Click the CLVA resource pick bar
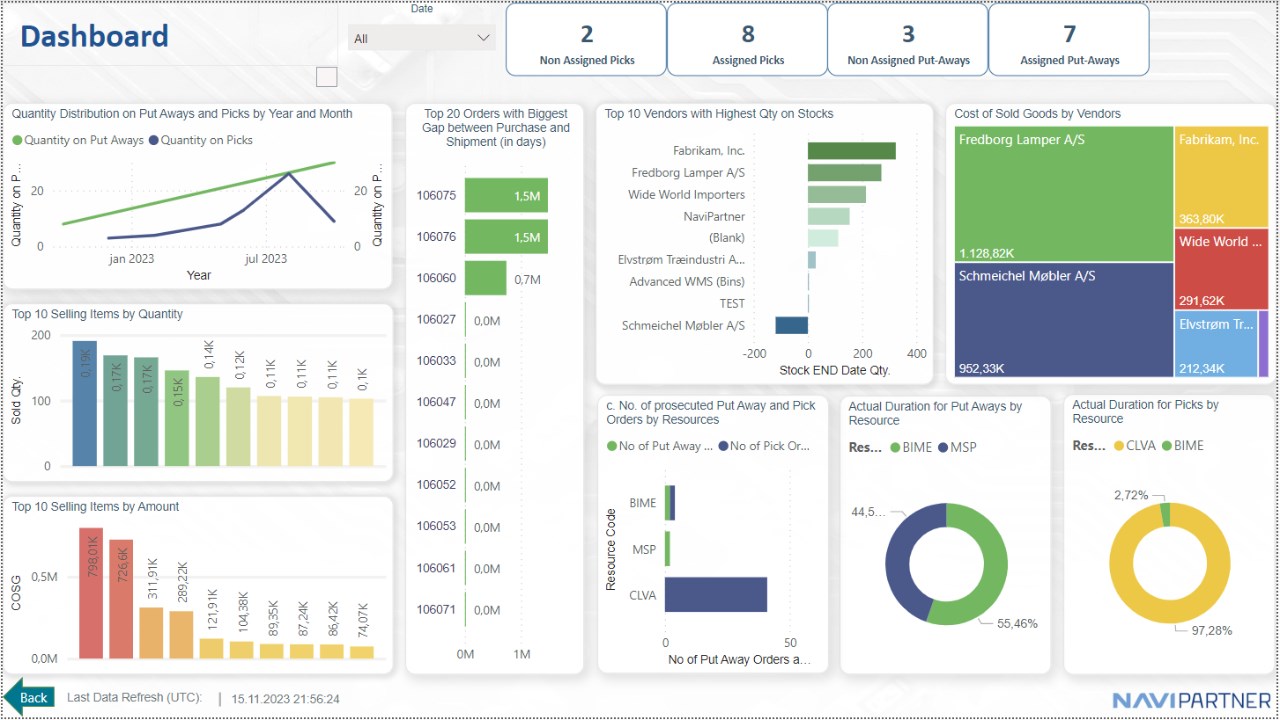1280x720 pixels. (716, 594)
